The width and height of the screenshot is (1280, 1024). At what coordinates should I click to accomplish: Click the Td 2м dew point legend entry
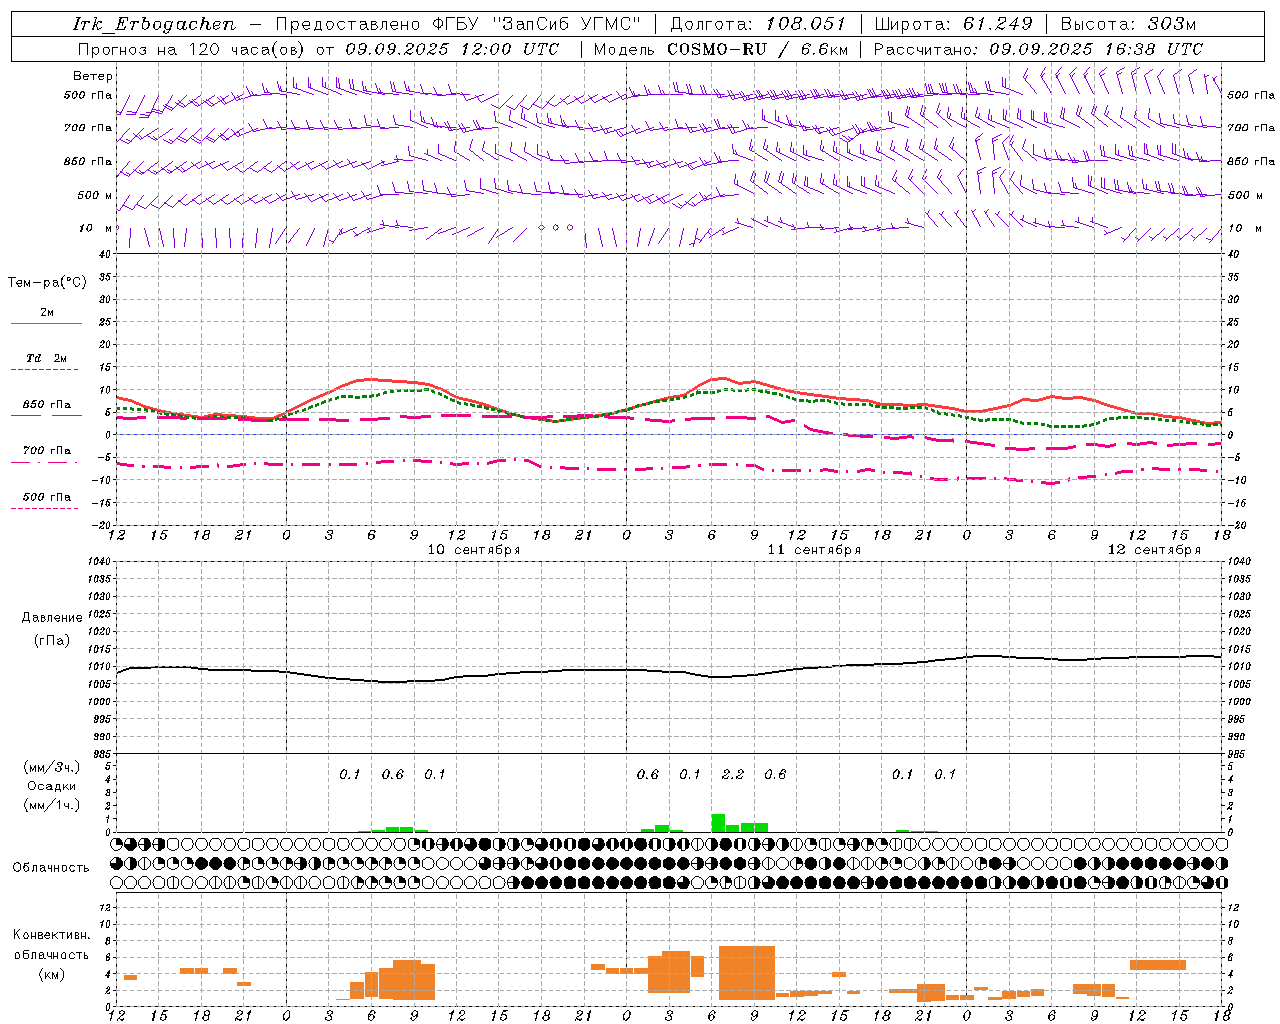click(47, 358)
